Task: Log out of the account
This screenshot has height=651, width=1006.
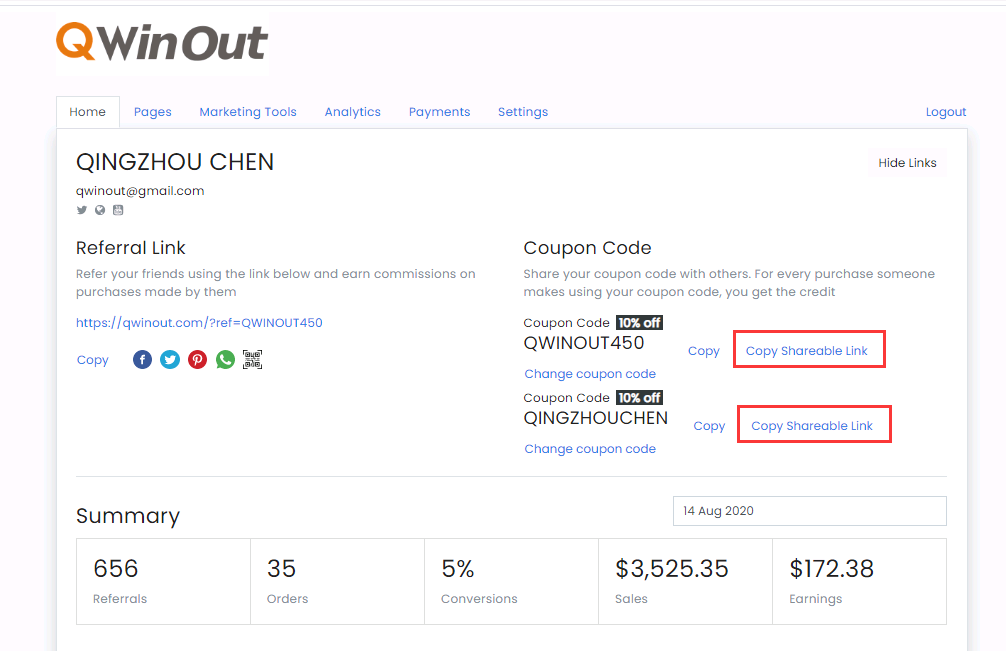Action: [x=945, y=112]
